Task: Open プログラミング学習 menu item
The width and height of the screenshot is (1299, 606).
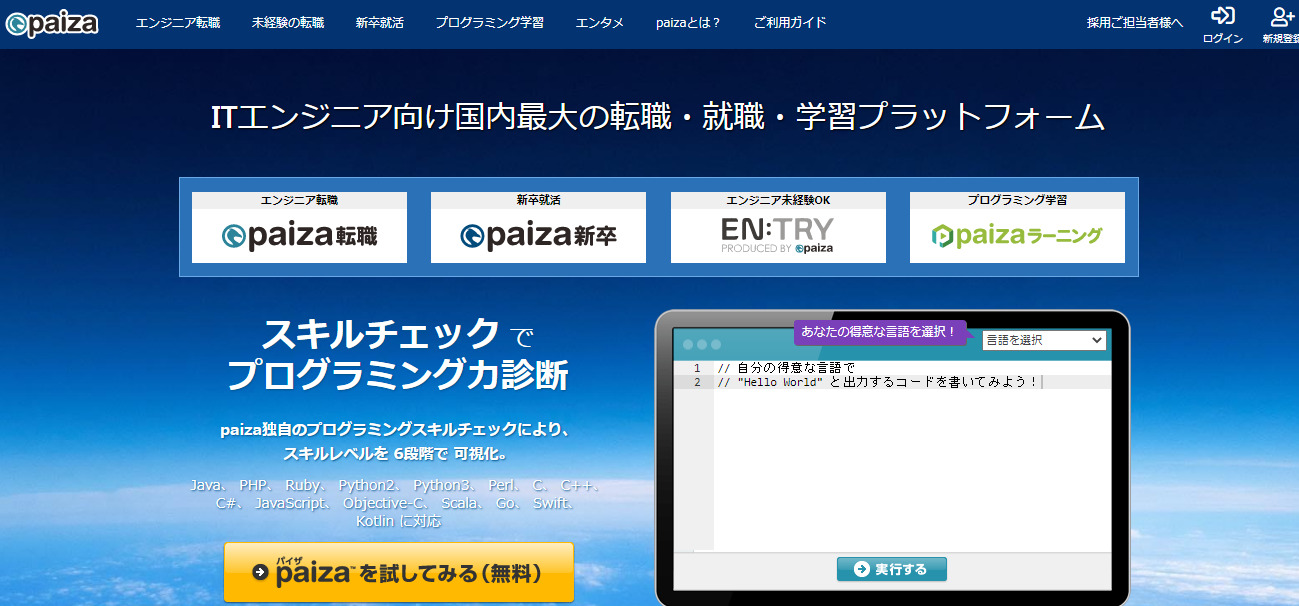Action: pos(490,22)
